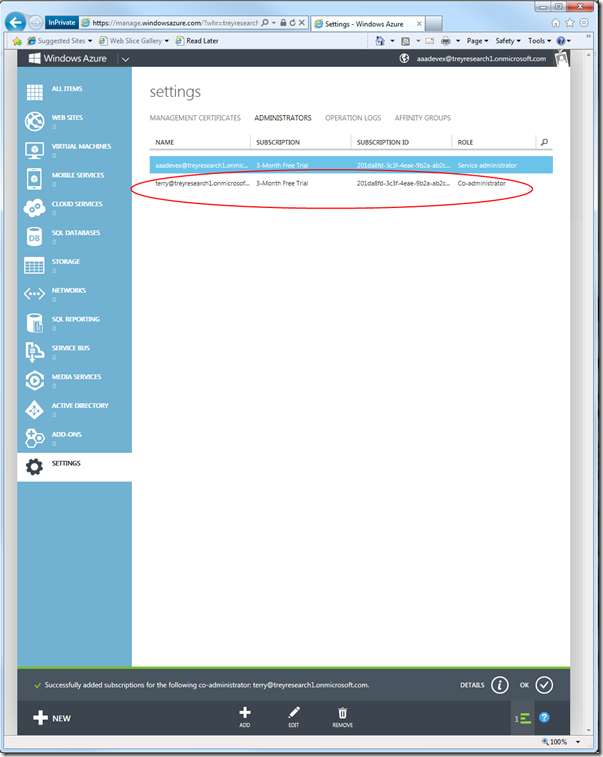Open the Virtual Machines section
The height and width of the screenshot is (757, 603).
coord(74,150)
